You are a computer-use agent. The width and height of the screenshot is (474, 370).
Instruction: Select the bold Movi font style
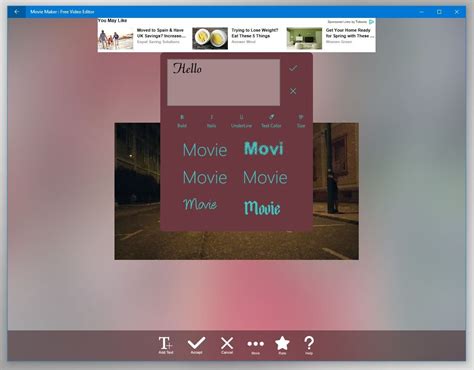point(264,148)
